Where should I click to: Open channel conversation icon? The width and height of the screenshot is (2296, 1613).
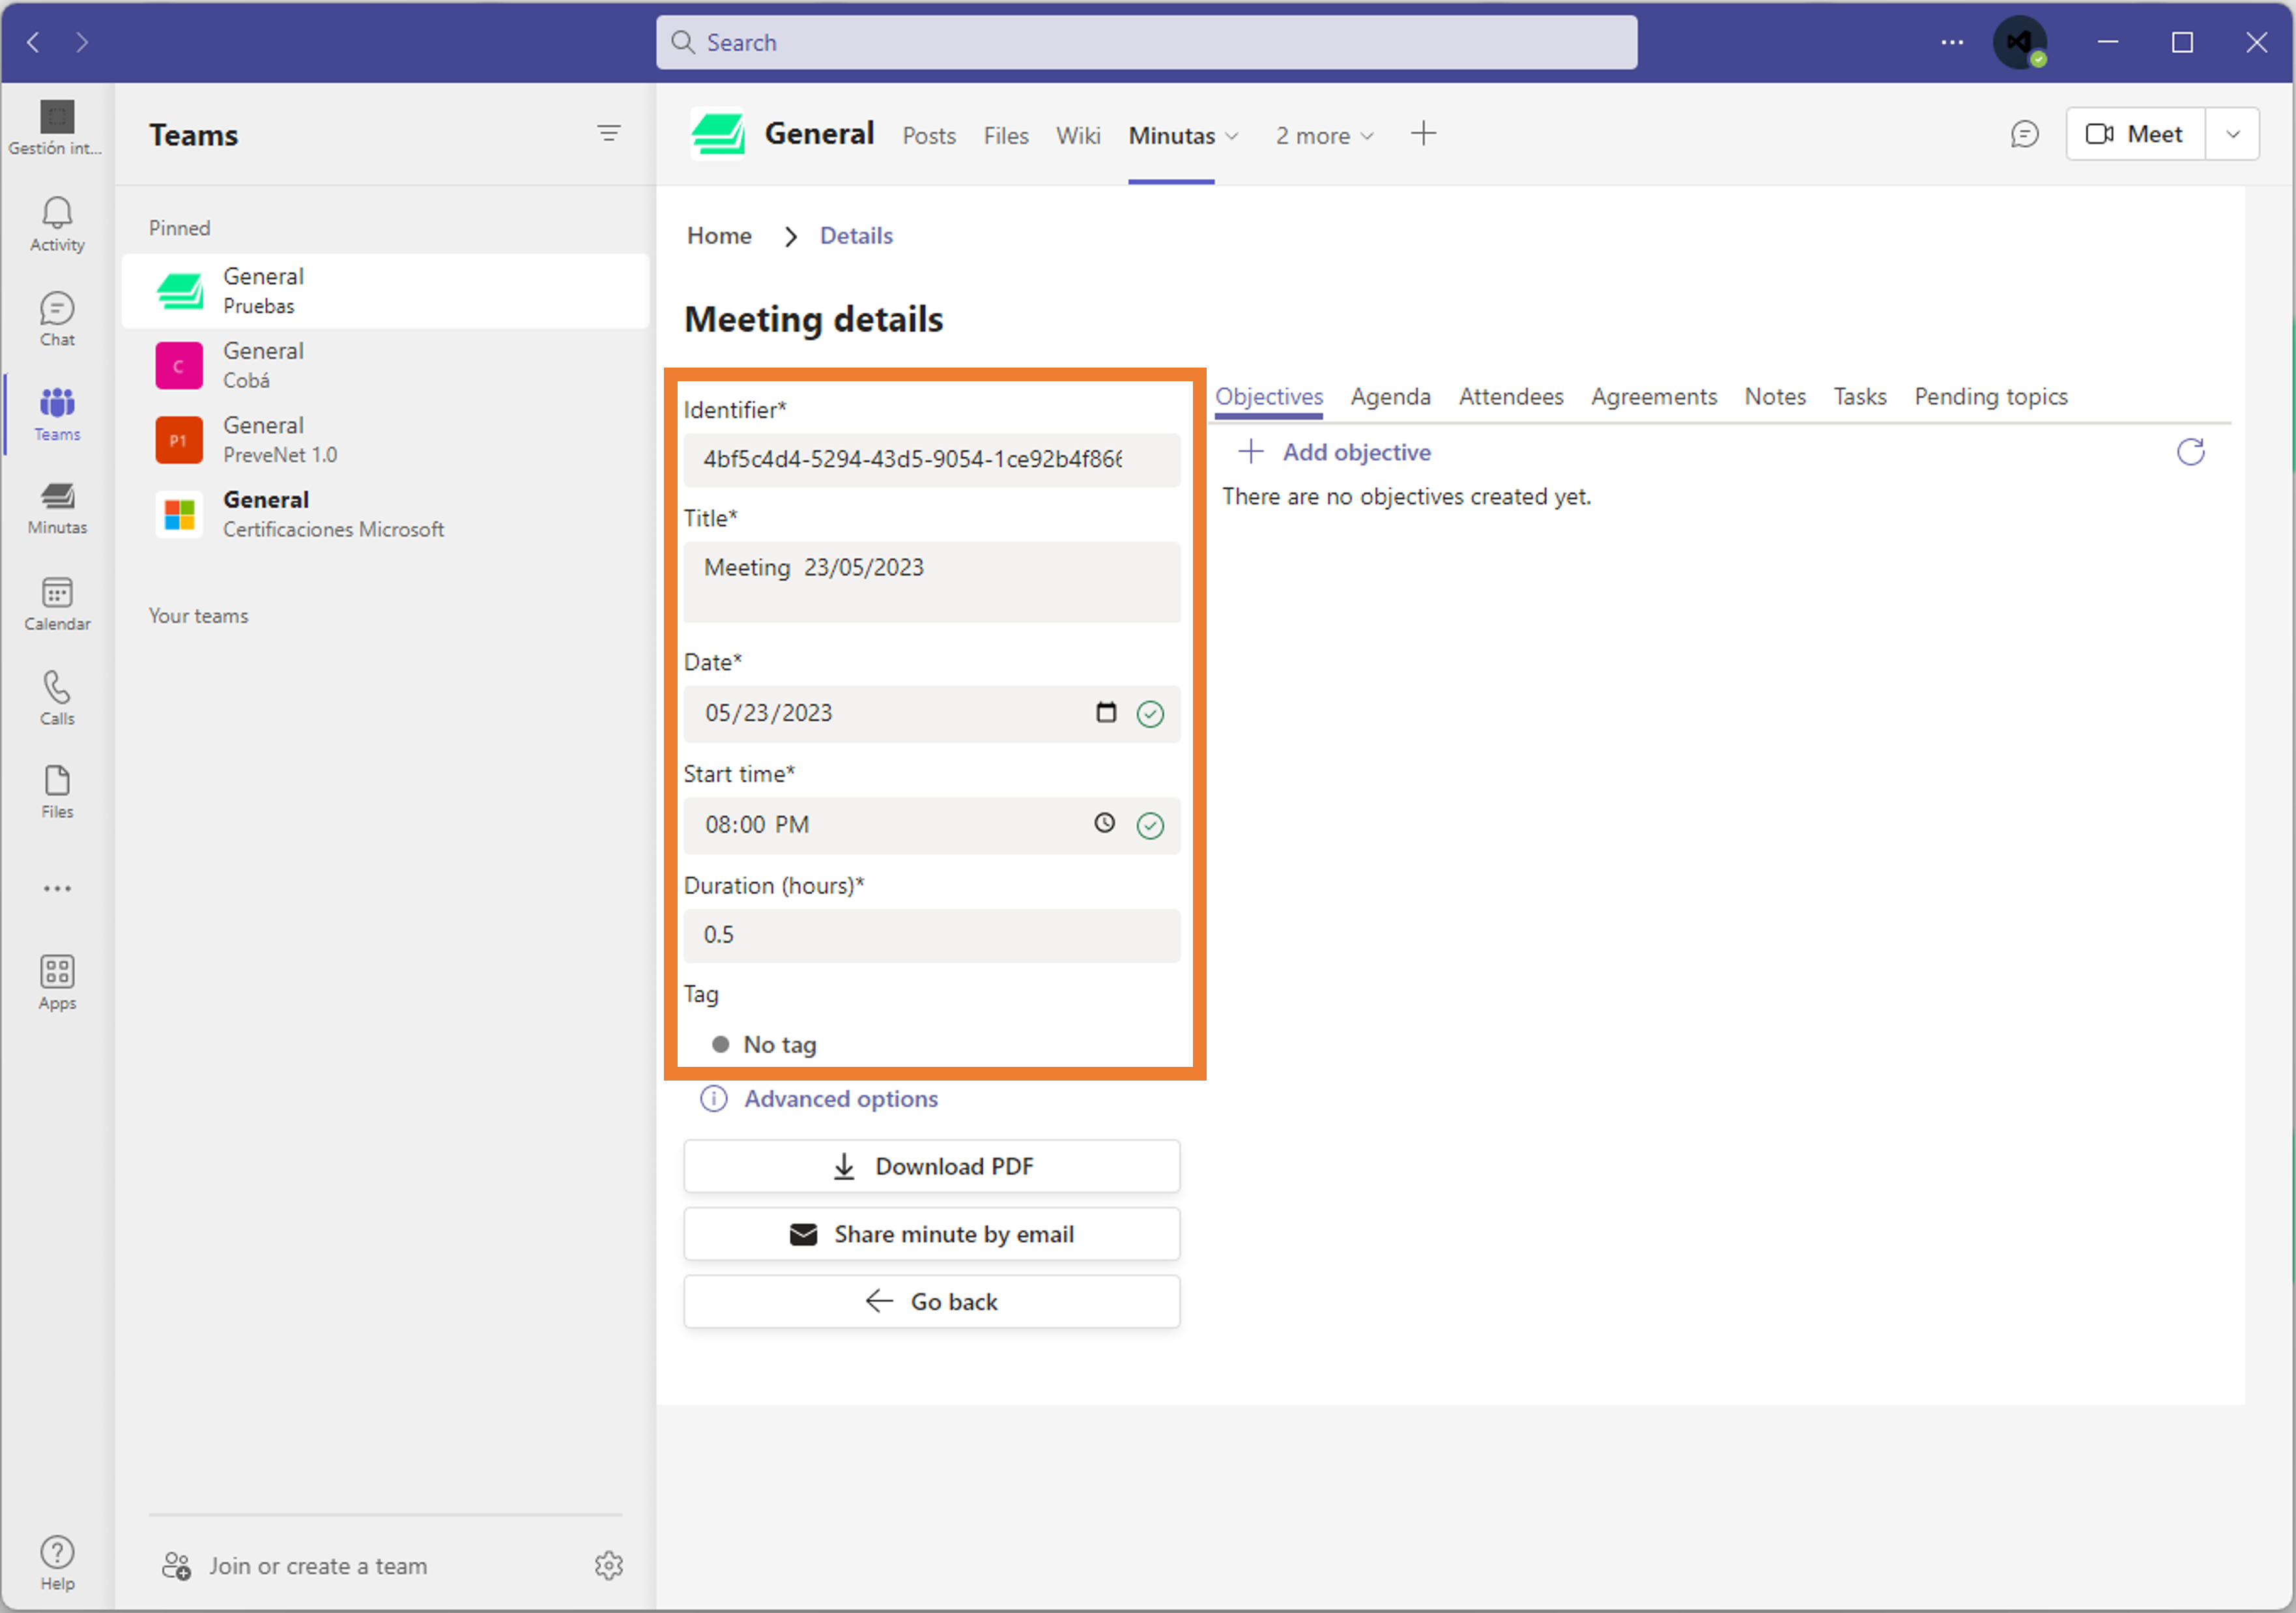2024,133
